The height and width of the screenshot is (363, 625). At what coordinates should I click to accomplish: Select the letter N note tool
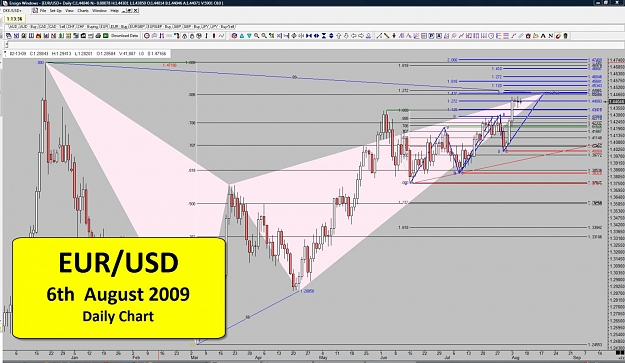click(550, 36)
